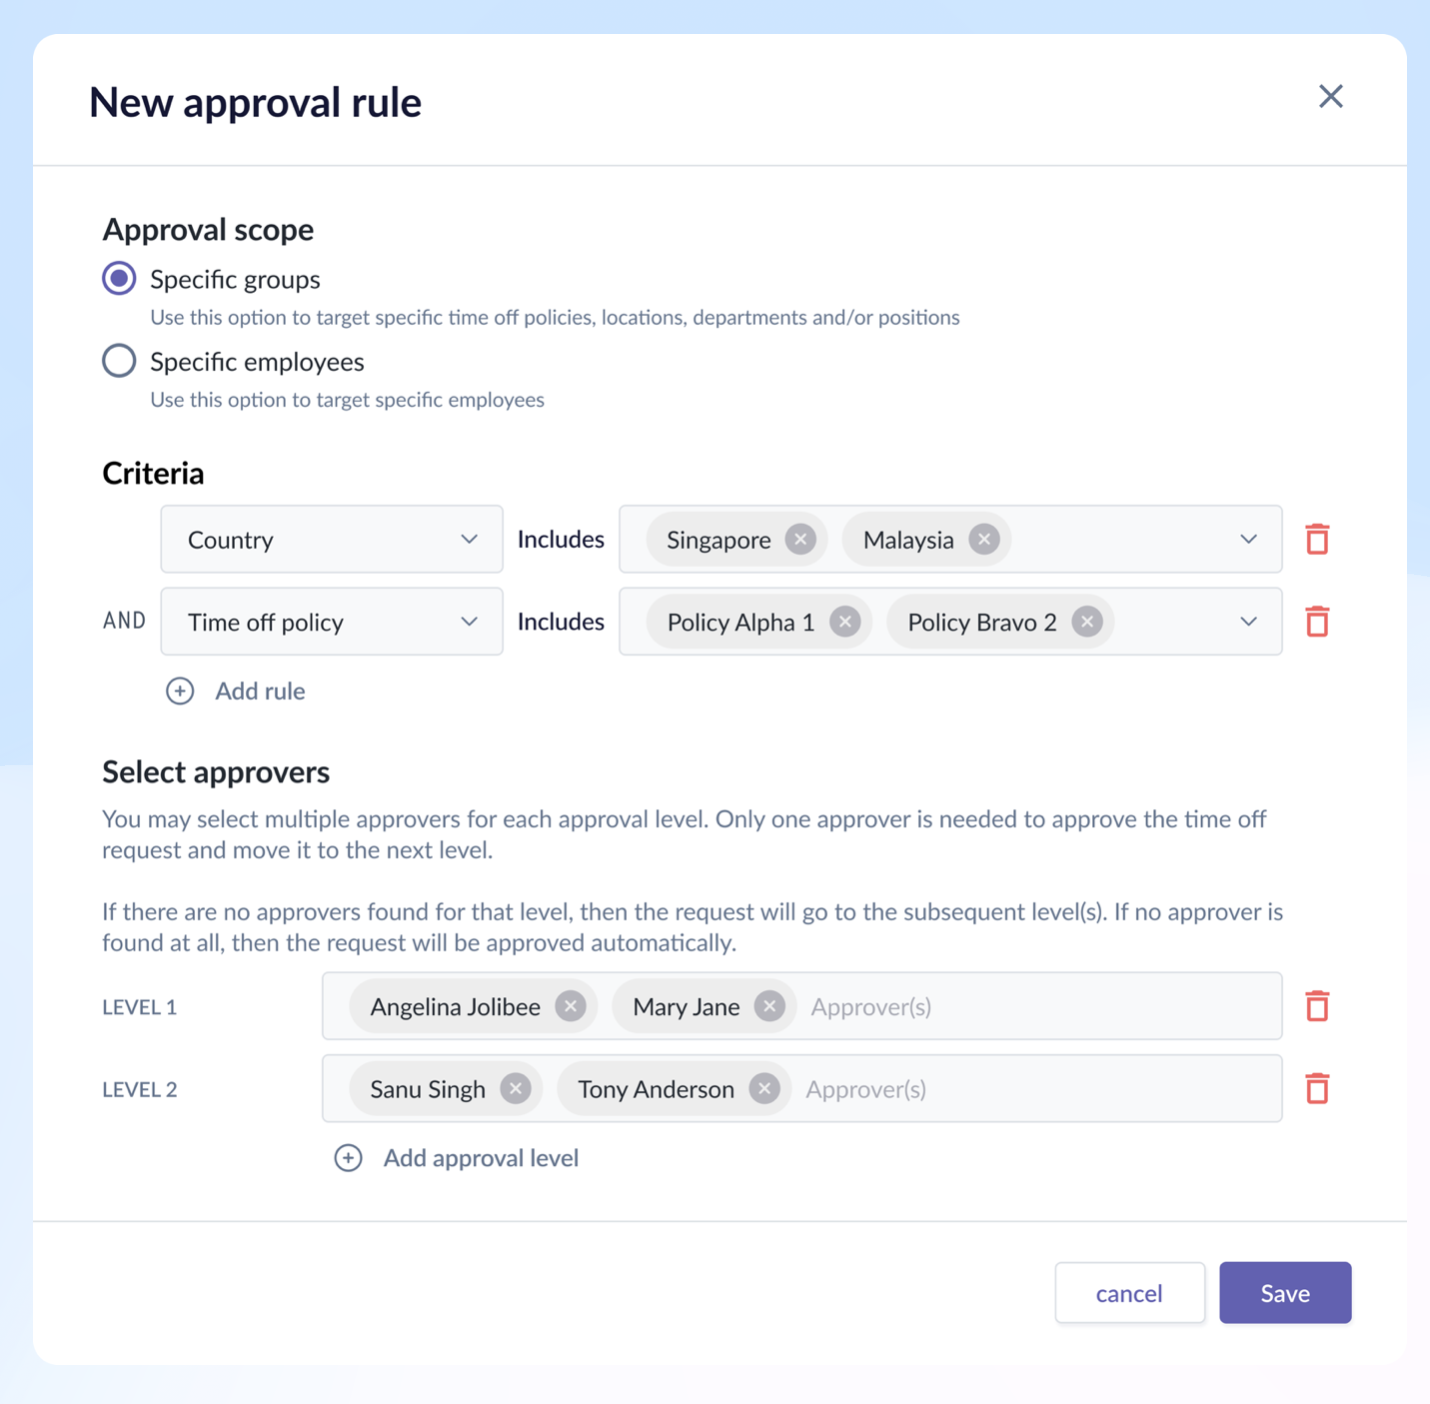The width and height of the screenshot is (1430, 1404).
Task: Open the country values dropdown
Action: point(1248,539)
